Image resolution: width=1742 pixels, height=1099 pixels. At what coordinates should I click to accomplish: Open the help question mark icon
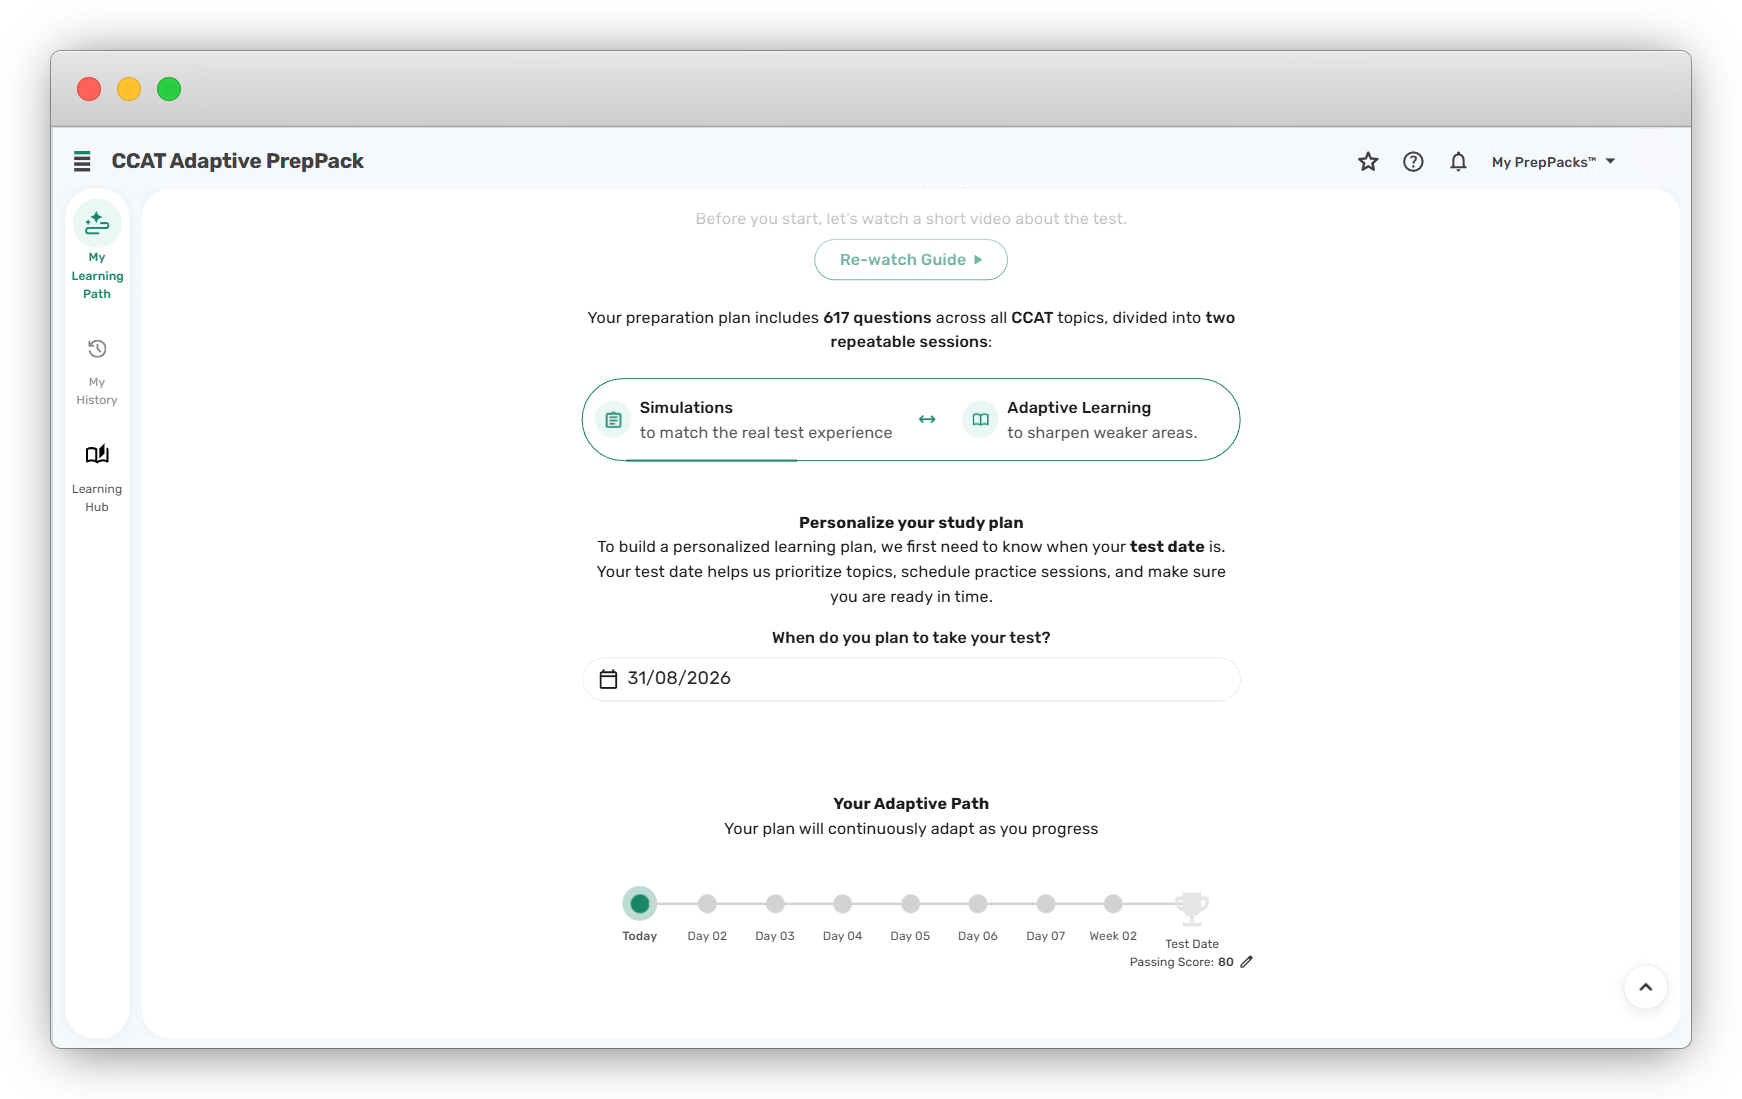[x=1413, y=162]
